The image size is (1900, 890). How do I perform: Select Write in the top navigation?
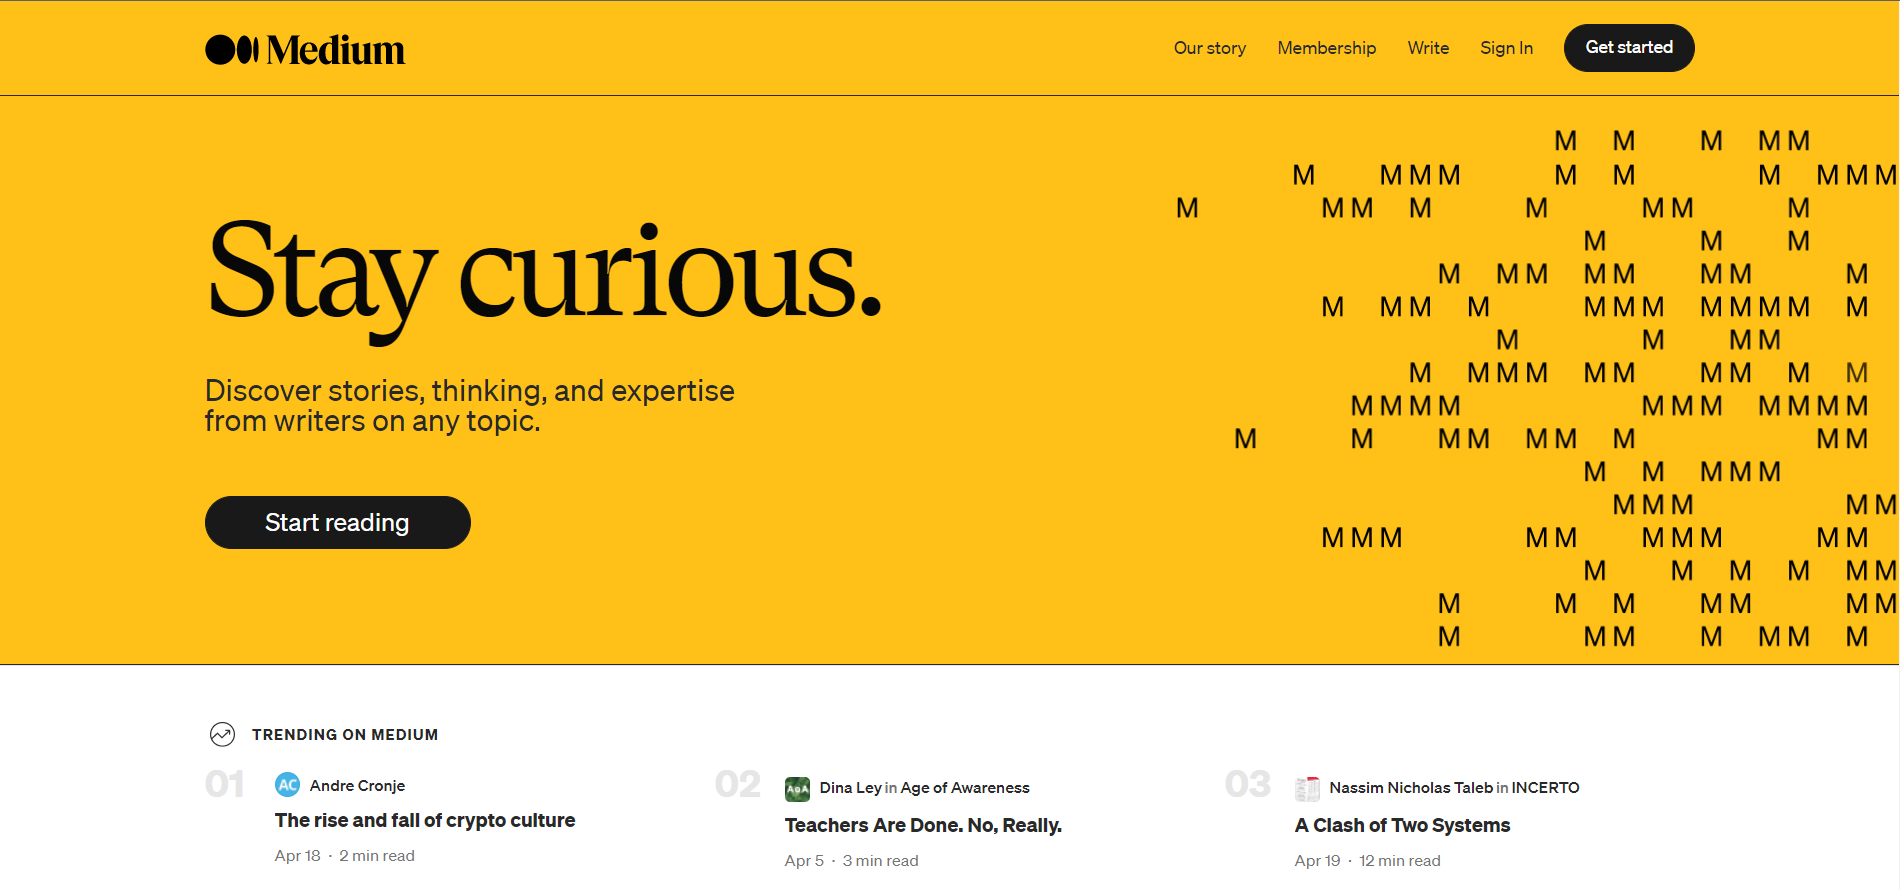coord(1428,48)
